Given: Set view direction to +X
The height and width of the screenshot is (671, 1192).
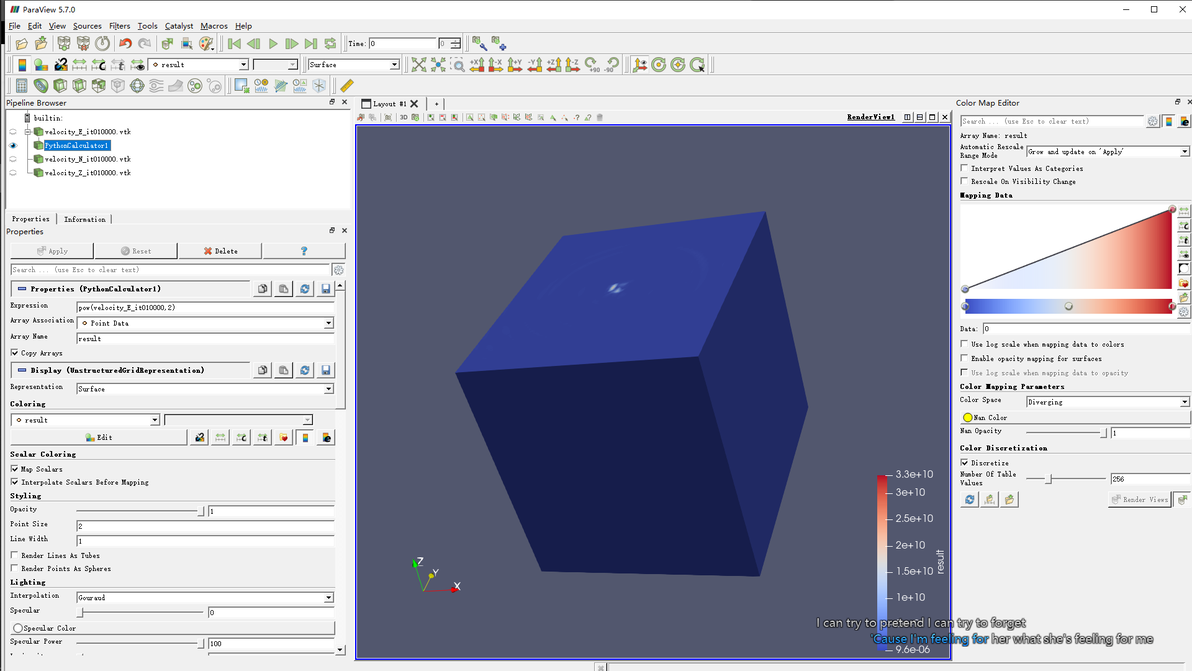Looking at the screenshot, I should pos(477,65).
